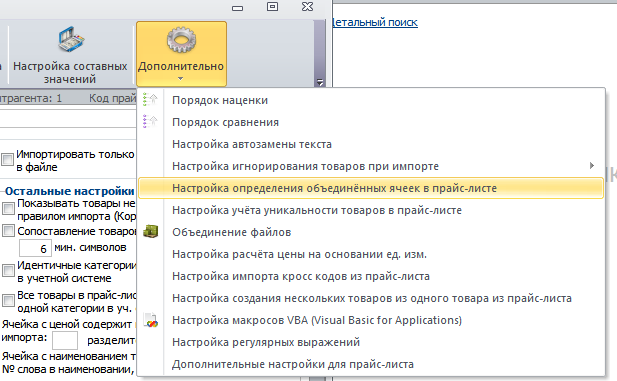Open Настройка создания нескольких товаров из одного

pos(371,298)
